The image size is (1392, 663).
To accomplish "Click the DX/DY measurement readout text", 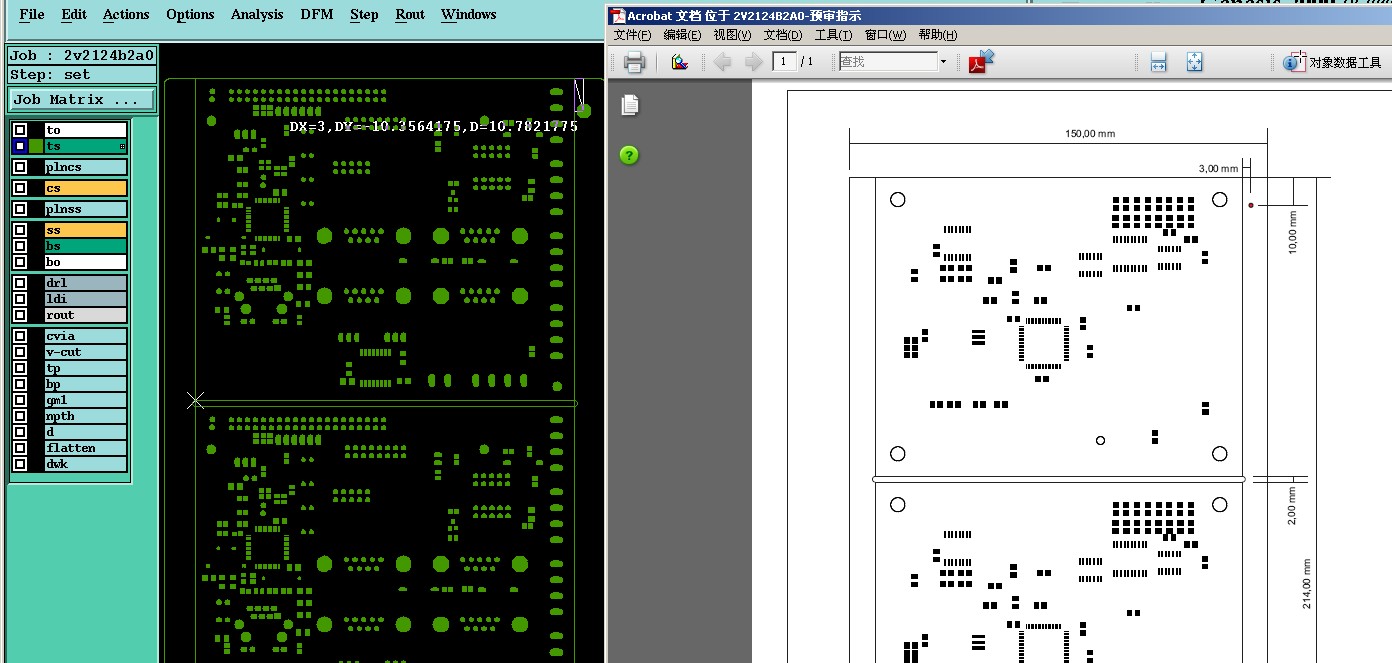I will [x=433, y=127].
